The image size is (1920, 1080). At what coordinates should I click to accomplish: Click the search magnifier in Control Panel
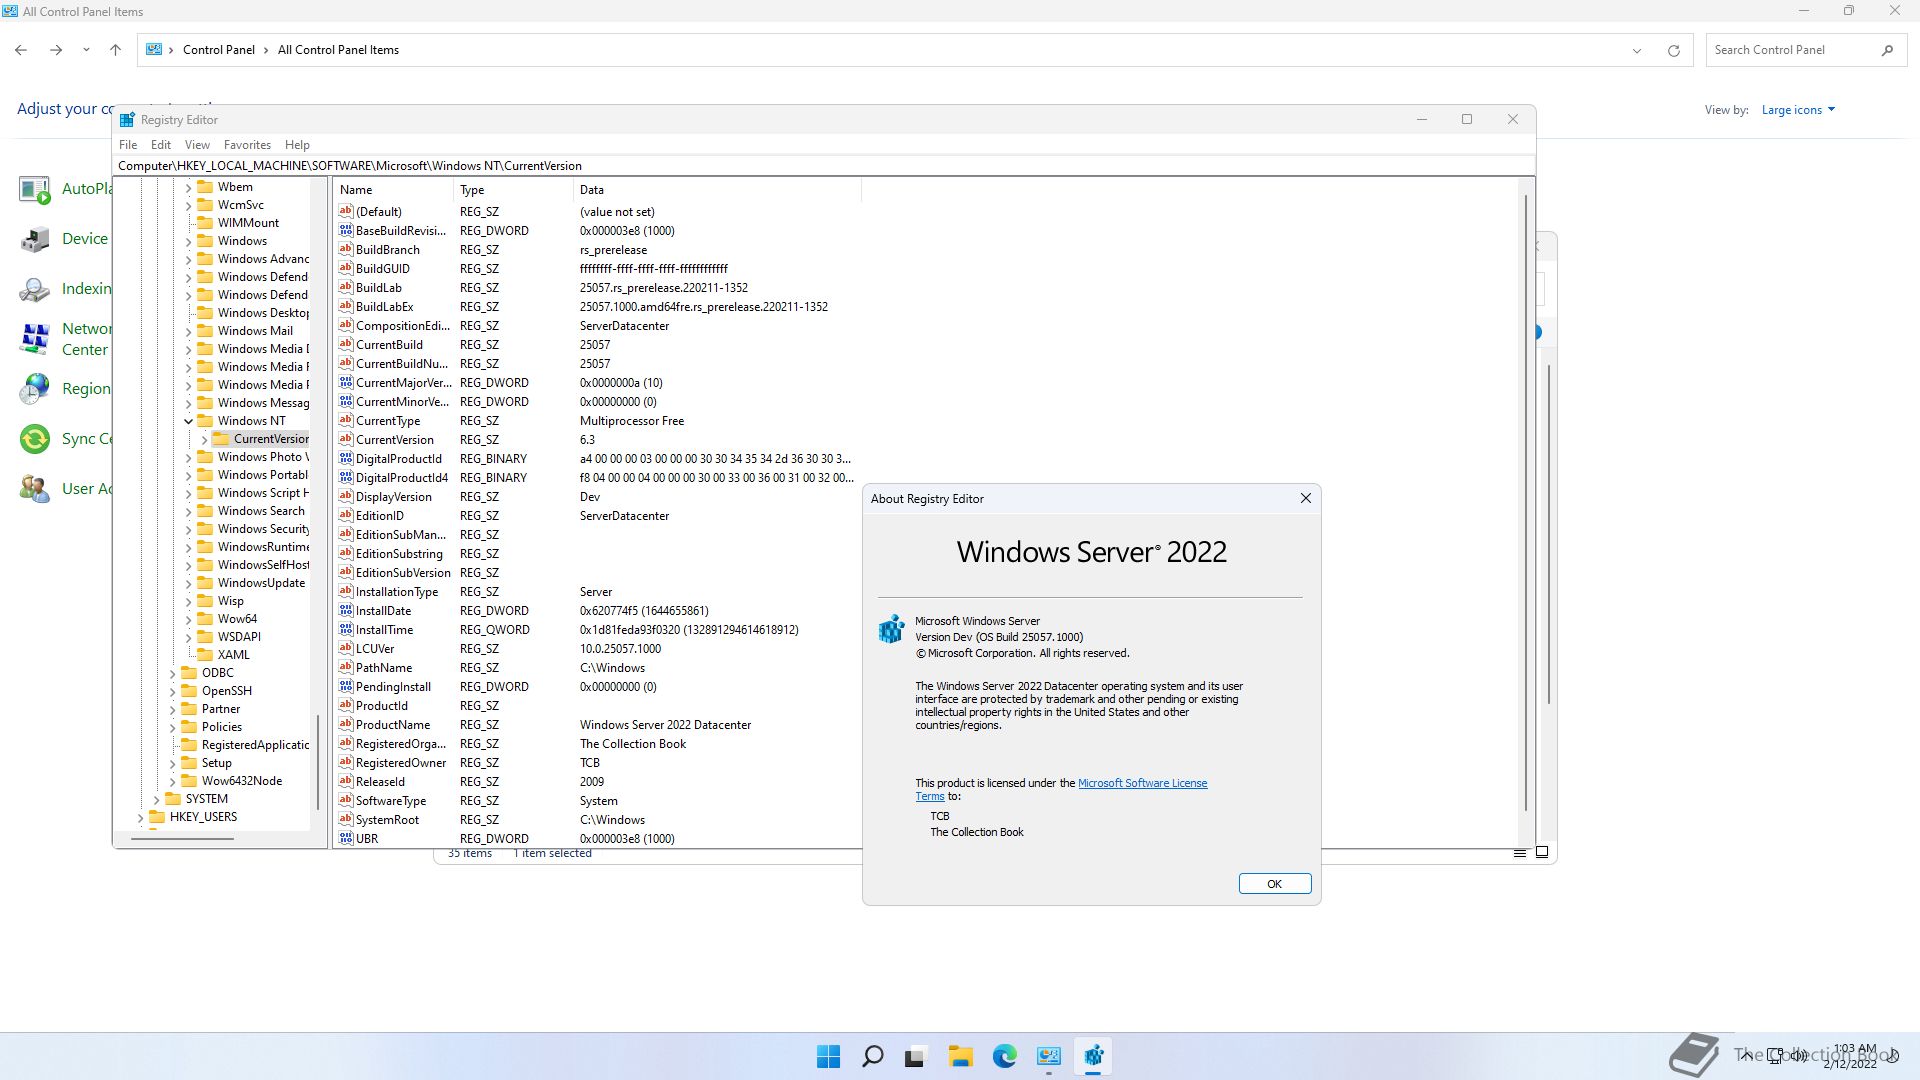pos(1887,50)
